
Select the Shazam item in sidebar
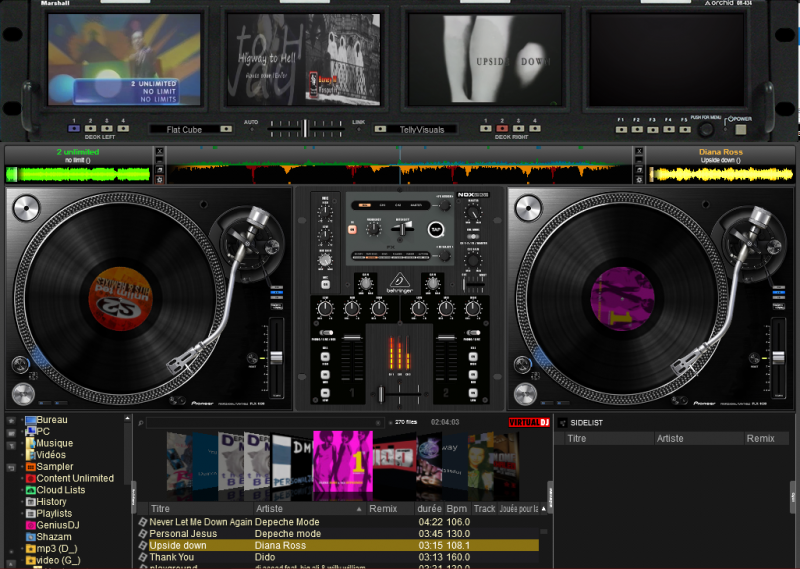click(53, 537)
